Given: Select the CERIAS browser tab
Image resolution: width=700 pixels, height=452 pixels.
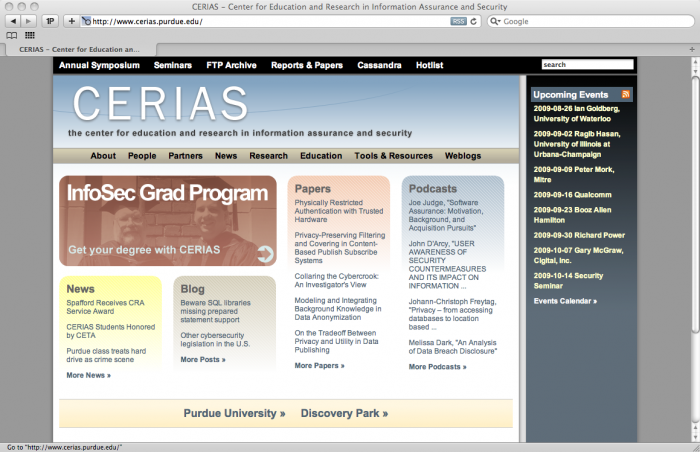Looking at the screenshot, I should coord(79,50).
